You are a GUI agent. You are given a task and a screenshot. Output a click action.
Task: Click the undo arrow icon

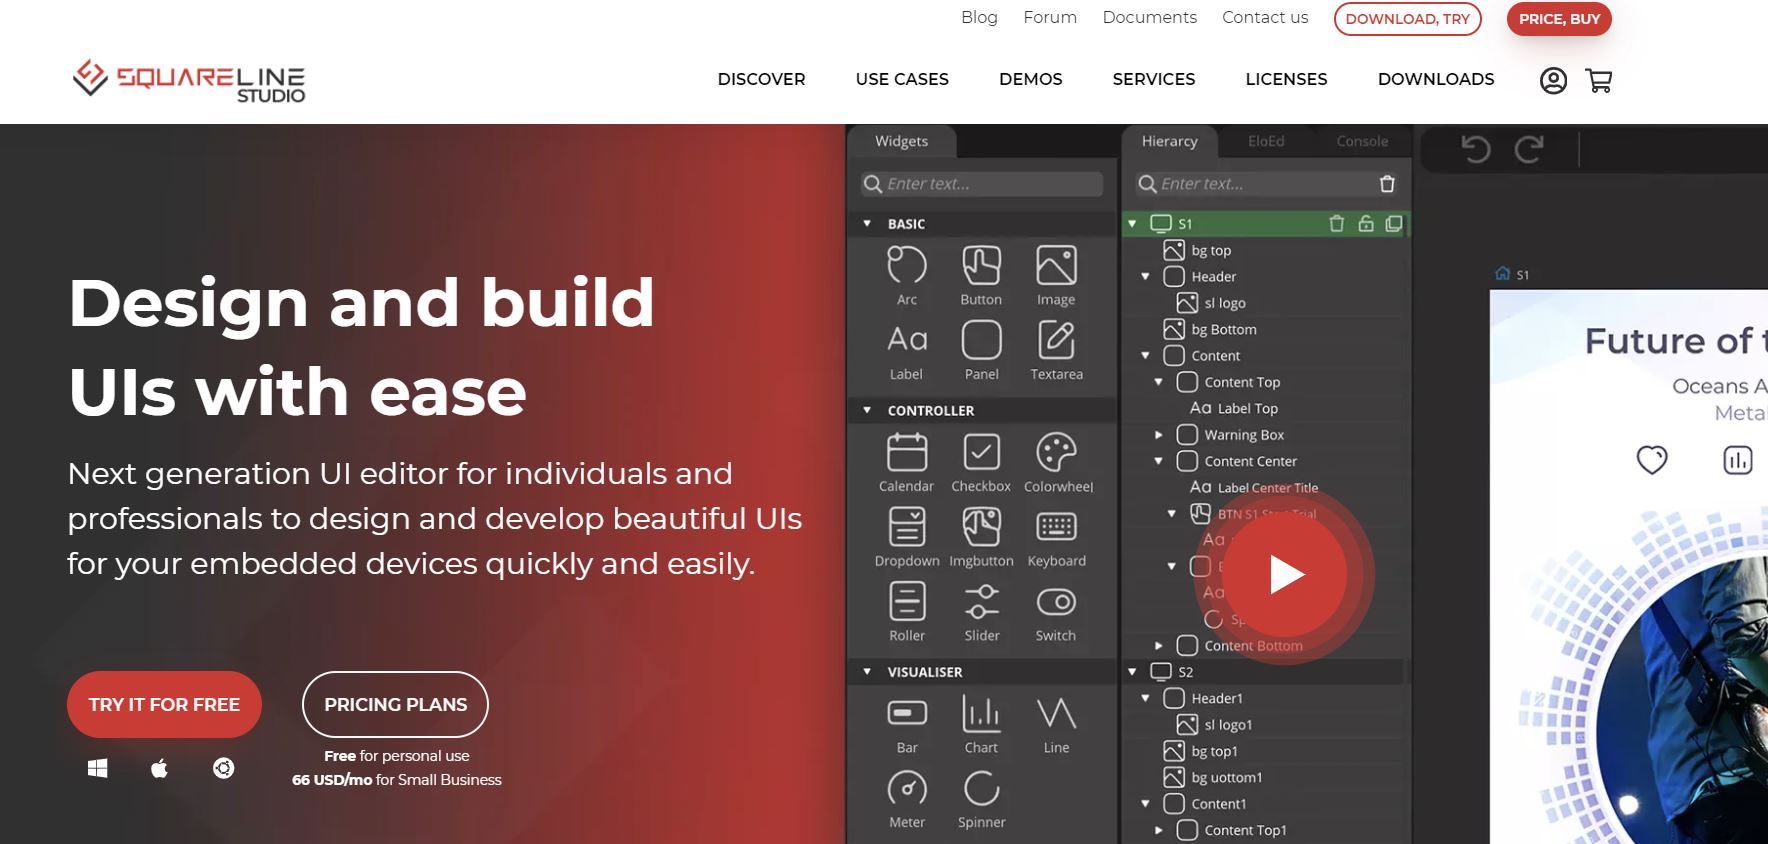pyautogui.click(x=1476, y=149)
